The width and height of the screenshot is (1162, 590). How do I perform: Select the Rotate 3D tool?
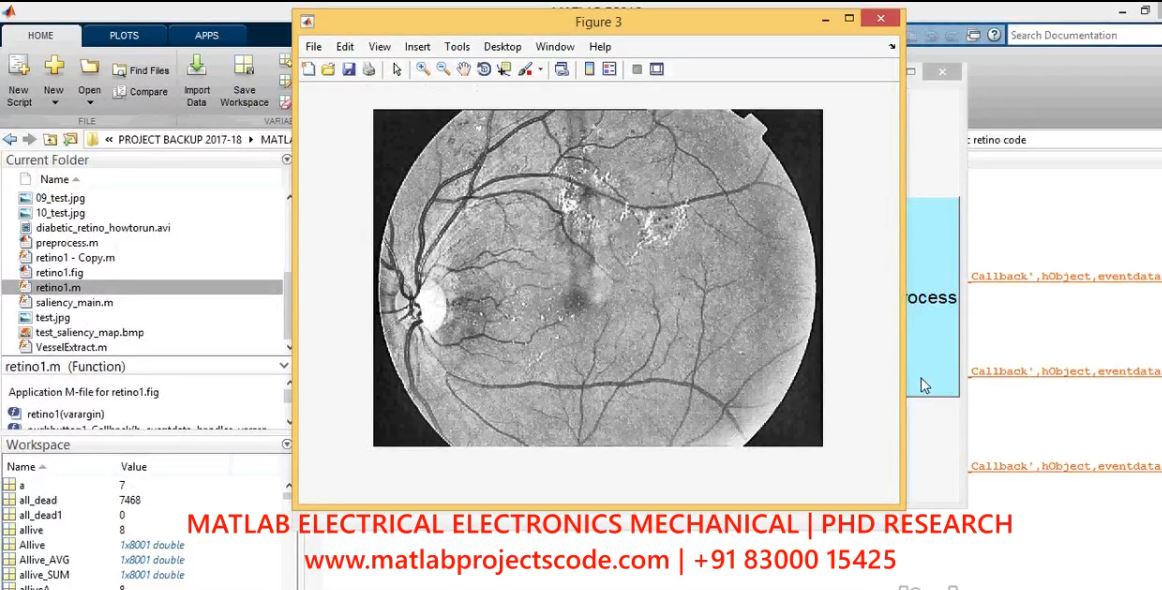(x=484, y=69)
